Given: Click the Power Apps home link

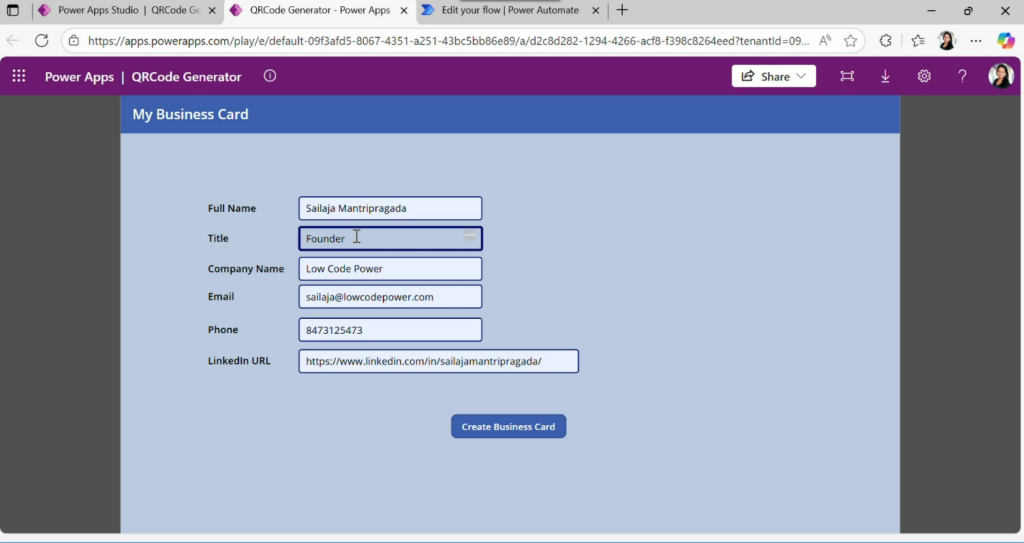Looking at the screenshot, I should (79, 76).
